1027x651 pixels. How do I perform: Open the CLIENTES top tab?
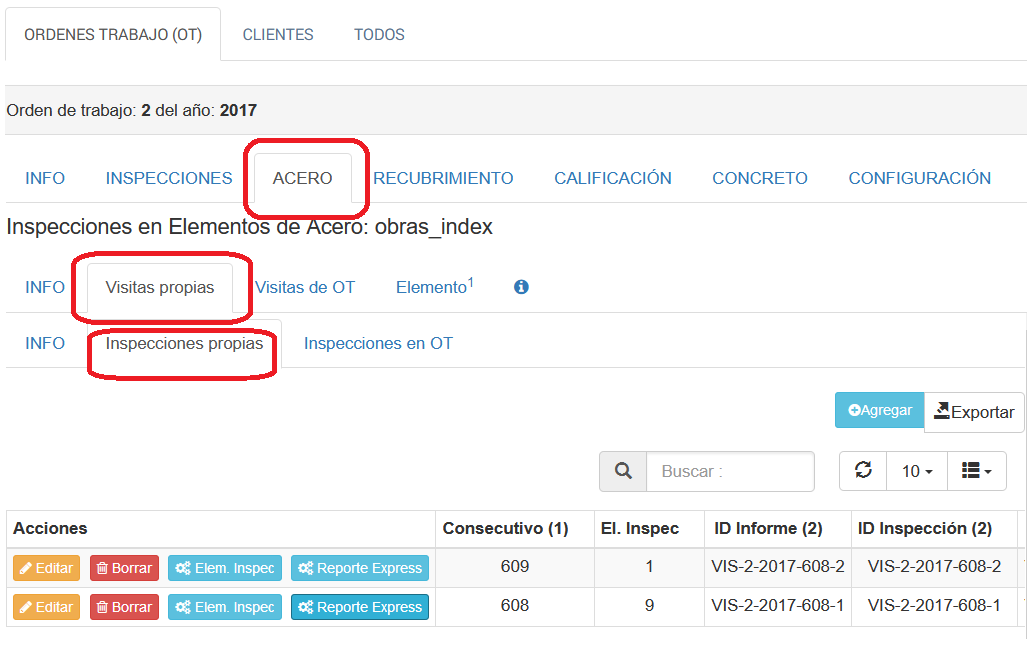click(x=278, y=34)
